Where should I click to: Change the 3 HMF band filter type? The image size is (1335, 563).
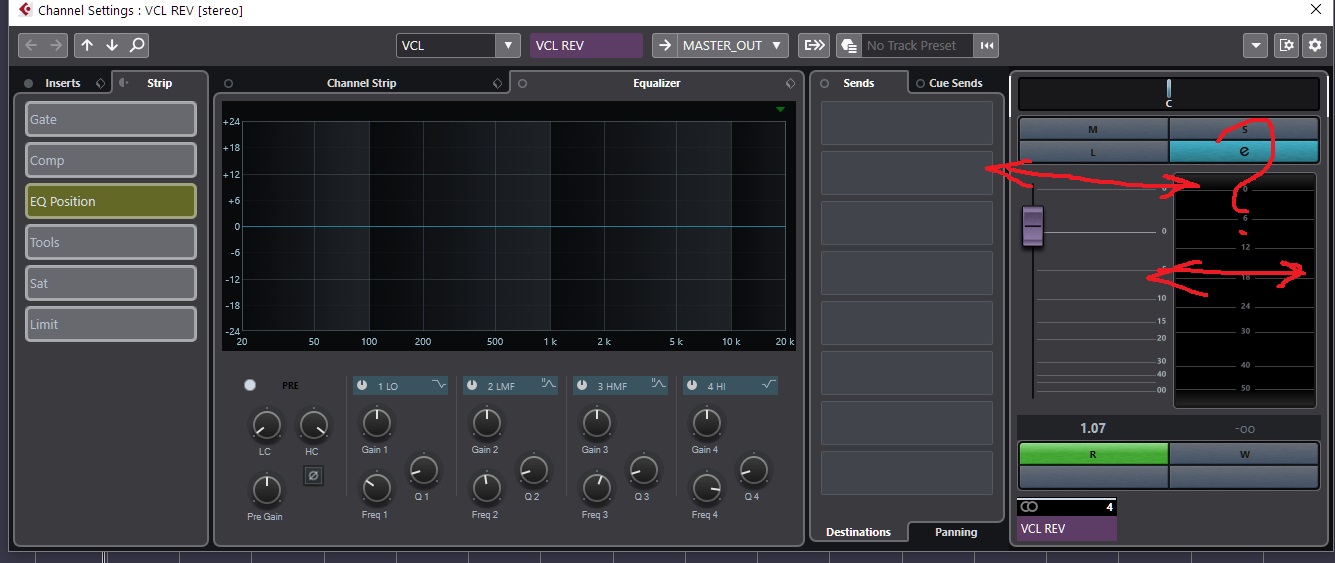(659, 385)
